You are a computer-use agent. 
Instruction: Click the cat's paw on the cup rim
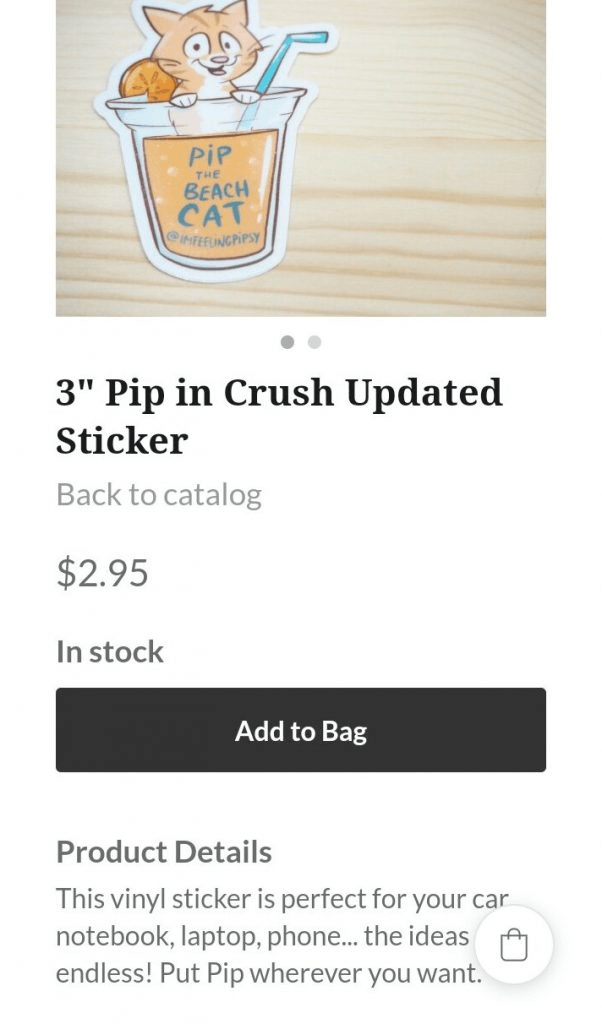coord(246,97)
